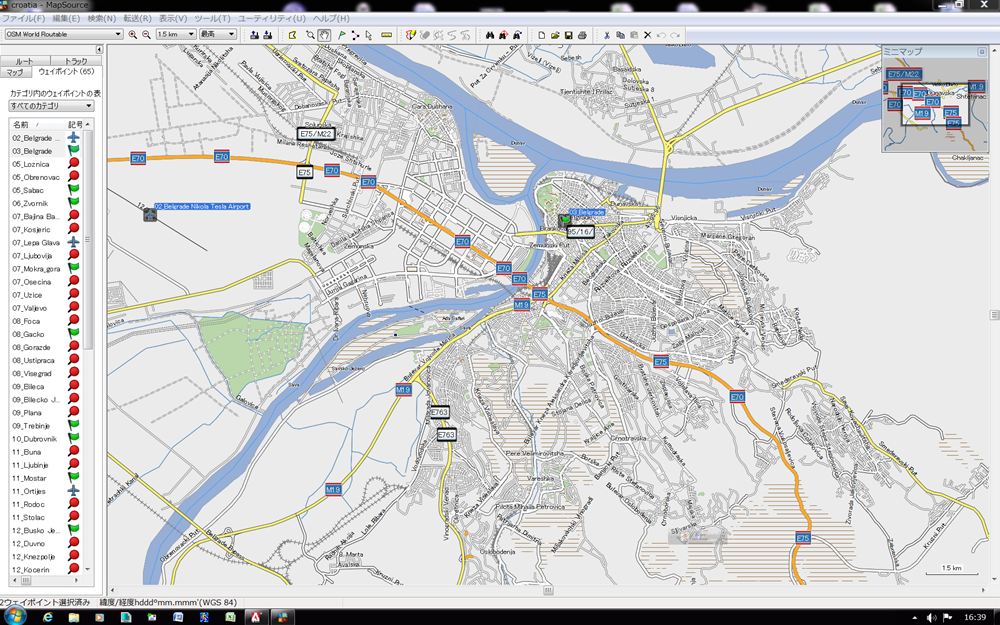
Task: Click the zoom out magnifier icon
Action: coord(147,34)
